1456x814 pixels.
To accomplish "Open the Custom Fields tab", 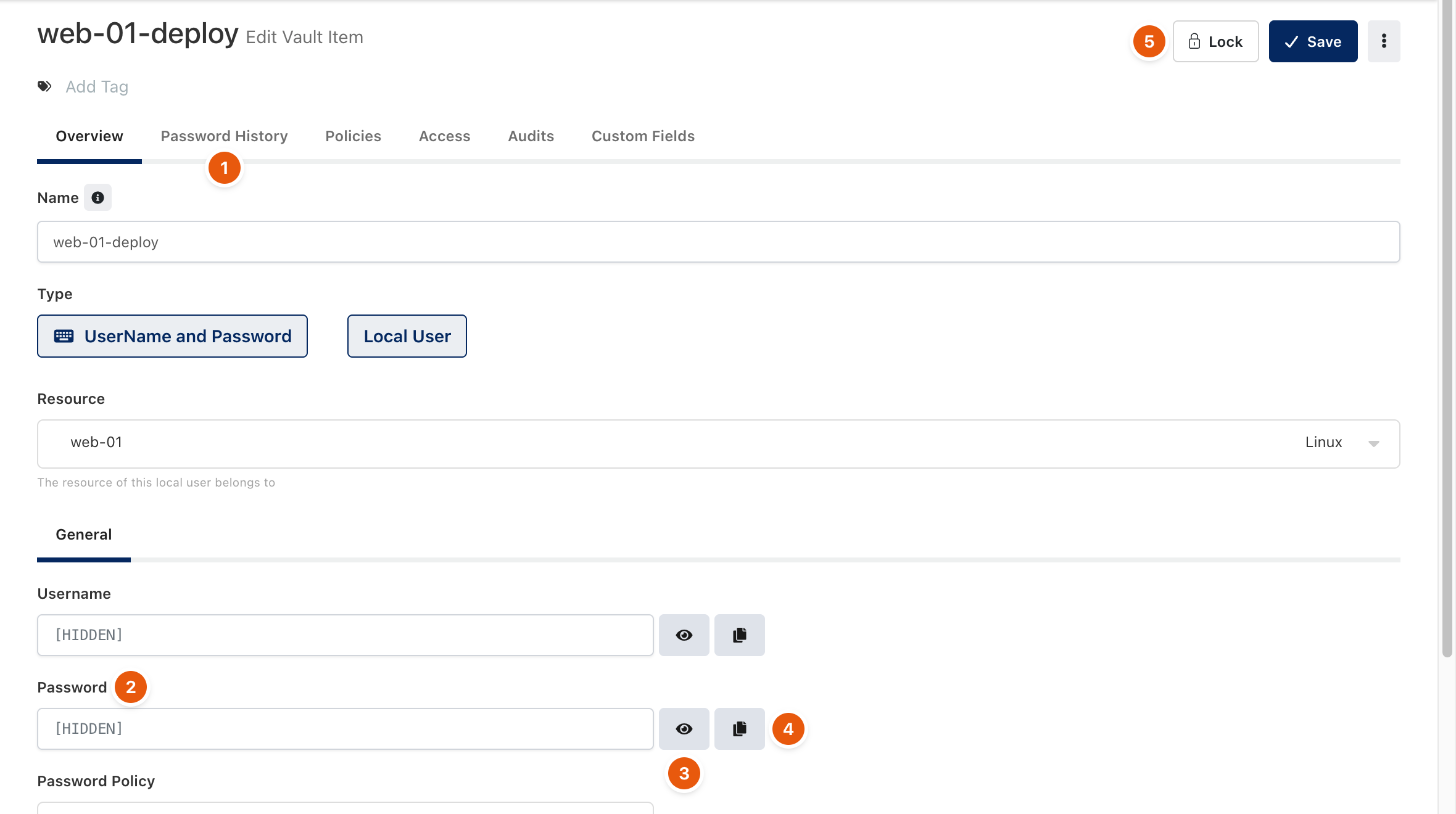I will tap(643, 136).
